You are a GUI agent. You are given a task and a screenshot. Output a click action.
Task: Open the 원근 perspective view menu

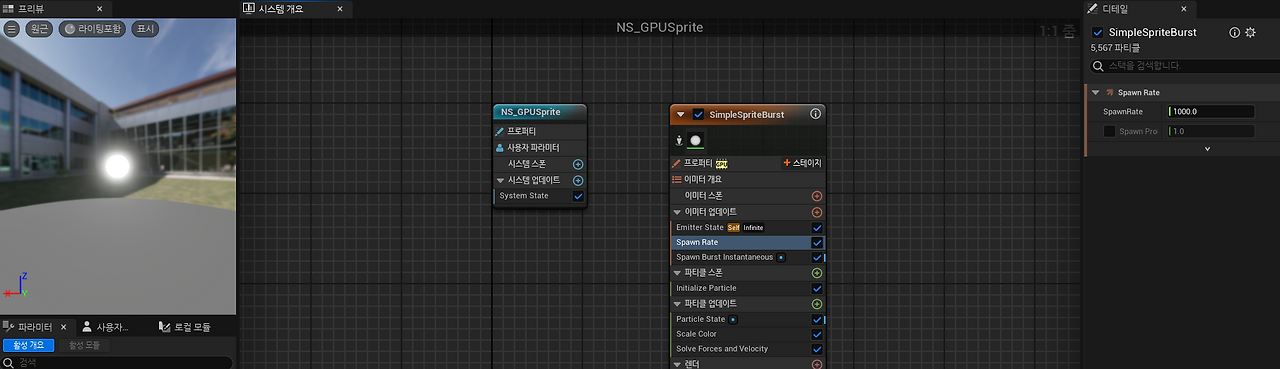click(39, 29)
